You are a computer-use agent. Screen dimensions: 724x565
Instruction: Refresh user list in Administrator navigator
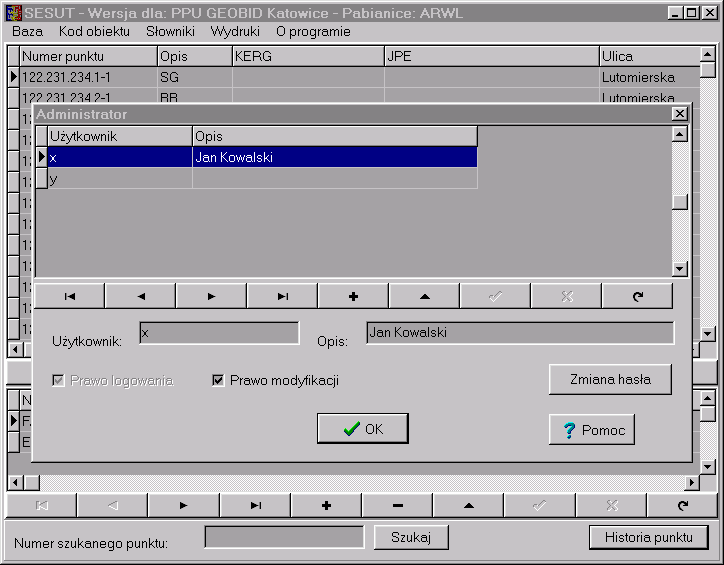tap(638, 296)
